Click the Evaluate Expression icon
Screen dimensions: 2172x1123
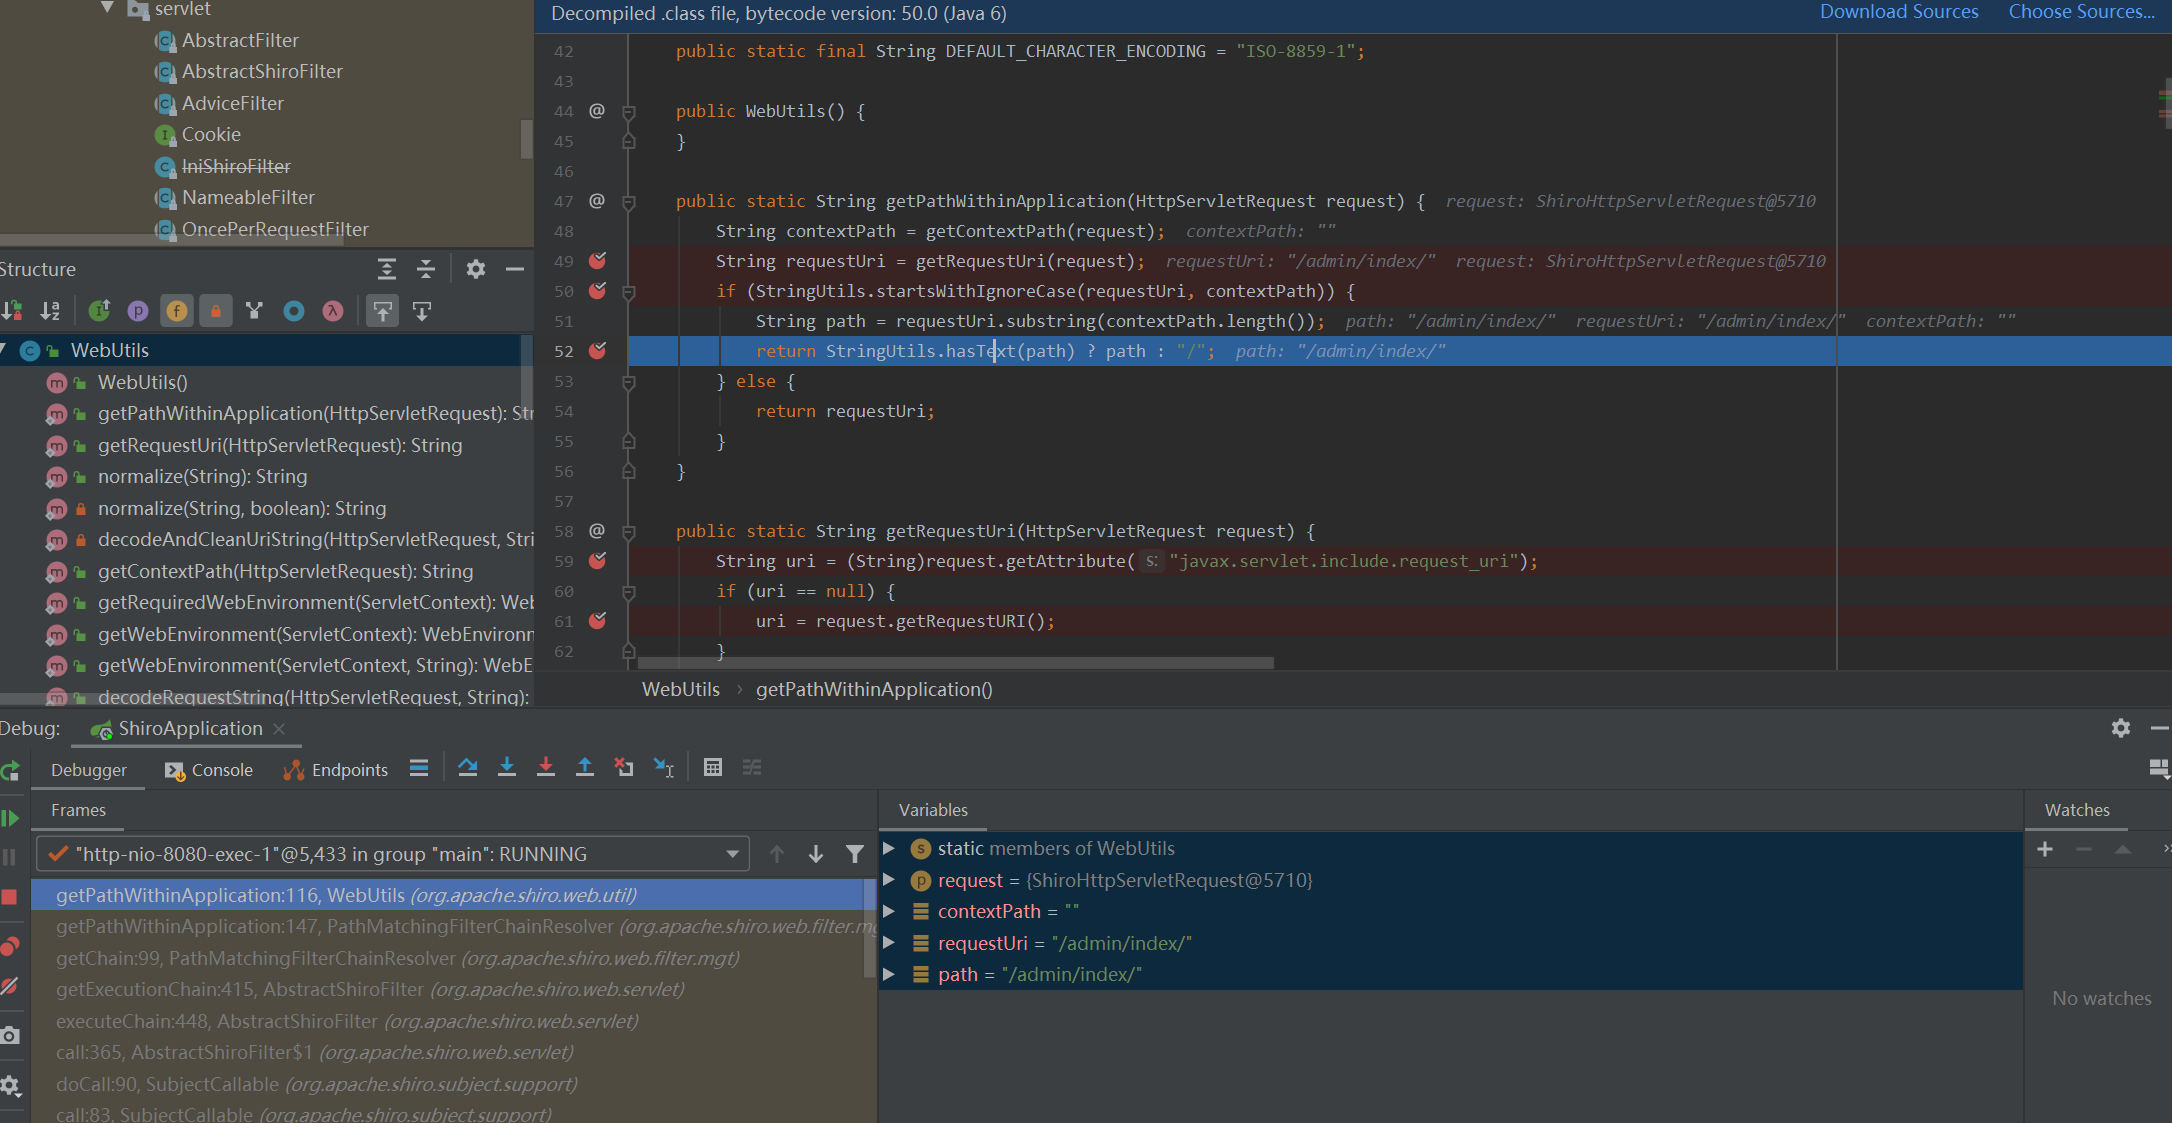click(x=712, y=771)
